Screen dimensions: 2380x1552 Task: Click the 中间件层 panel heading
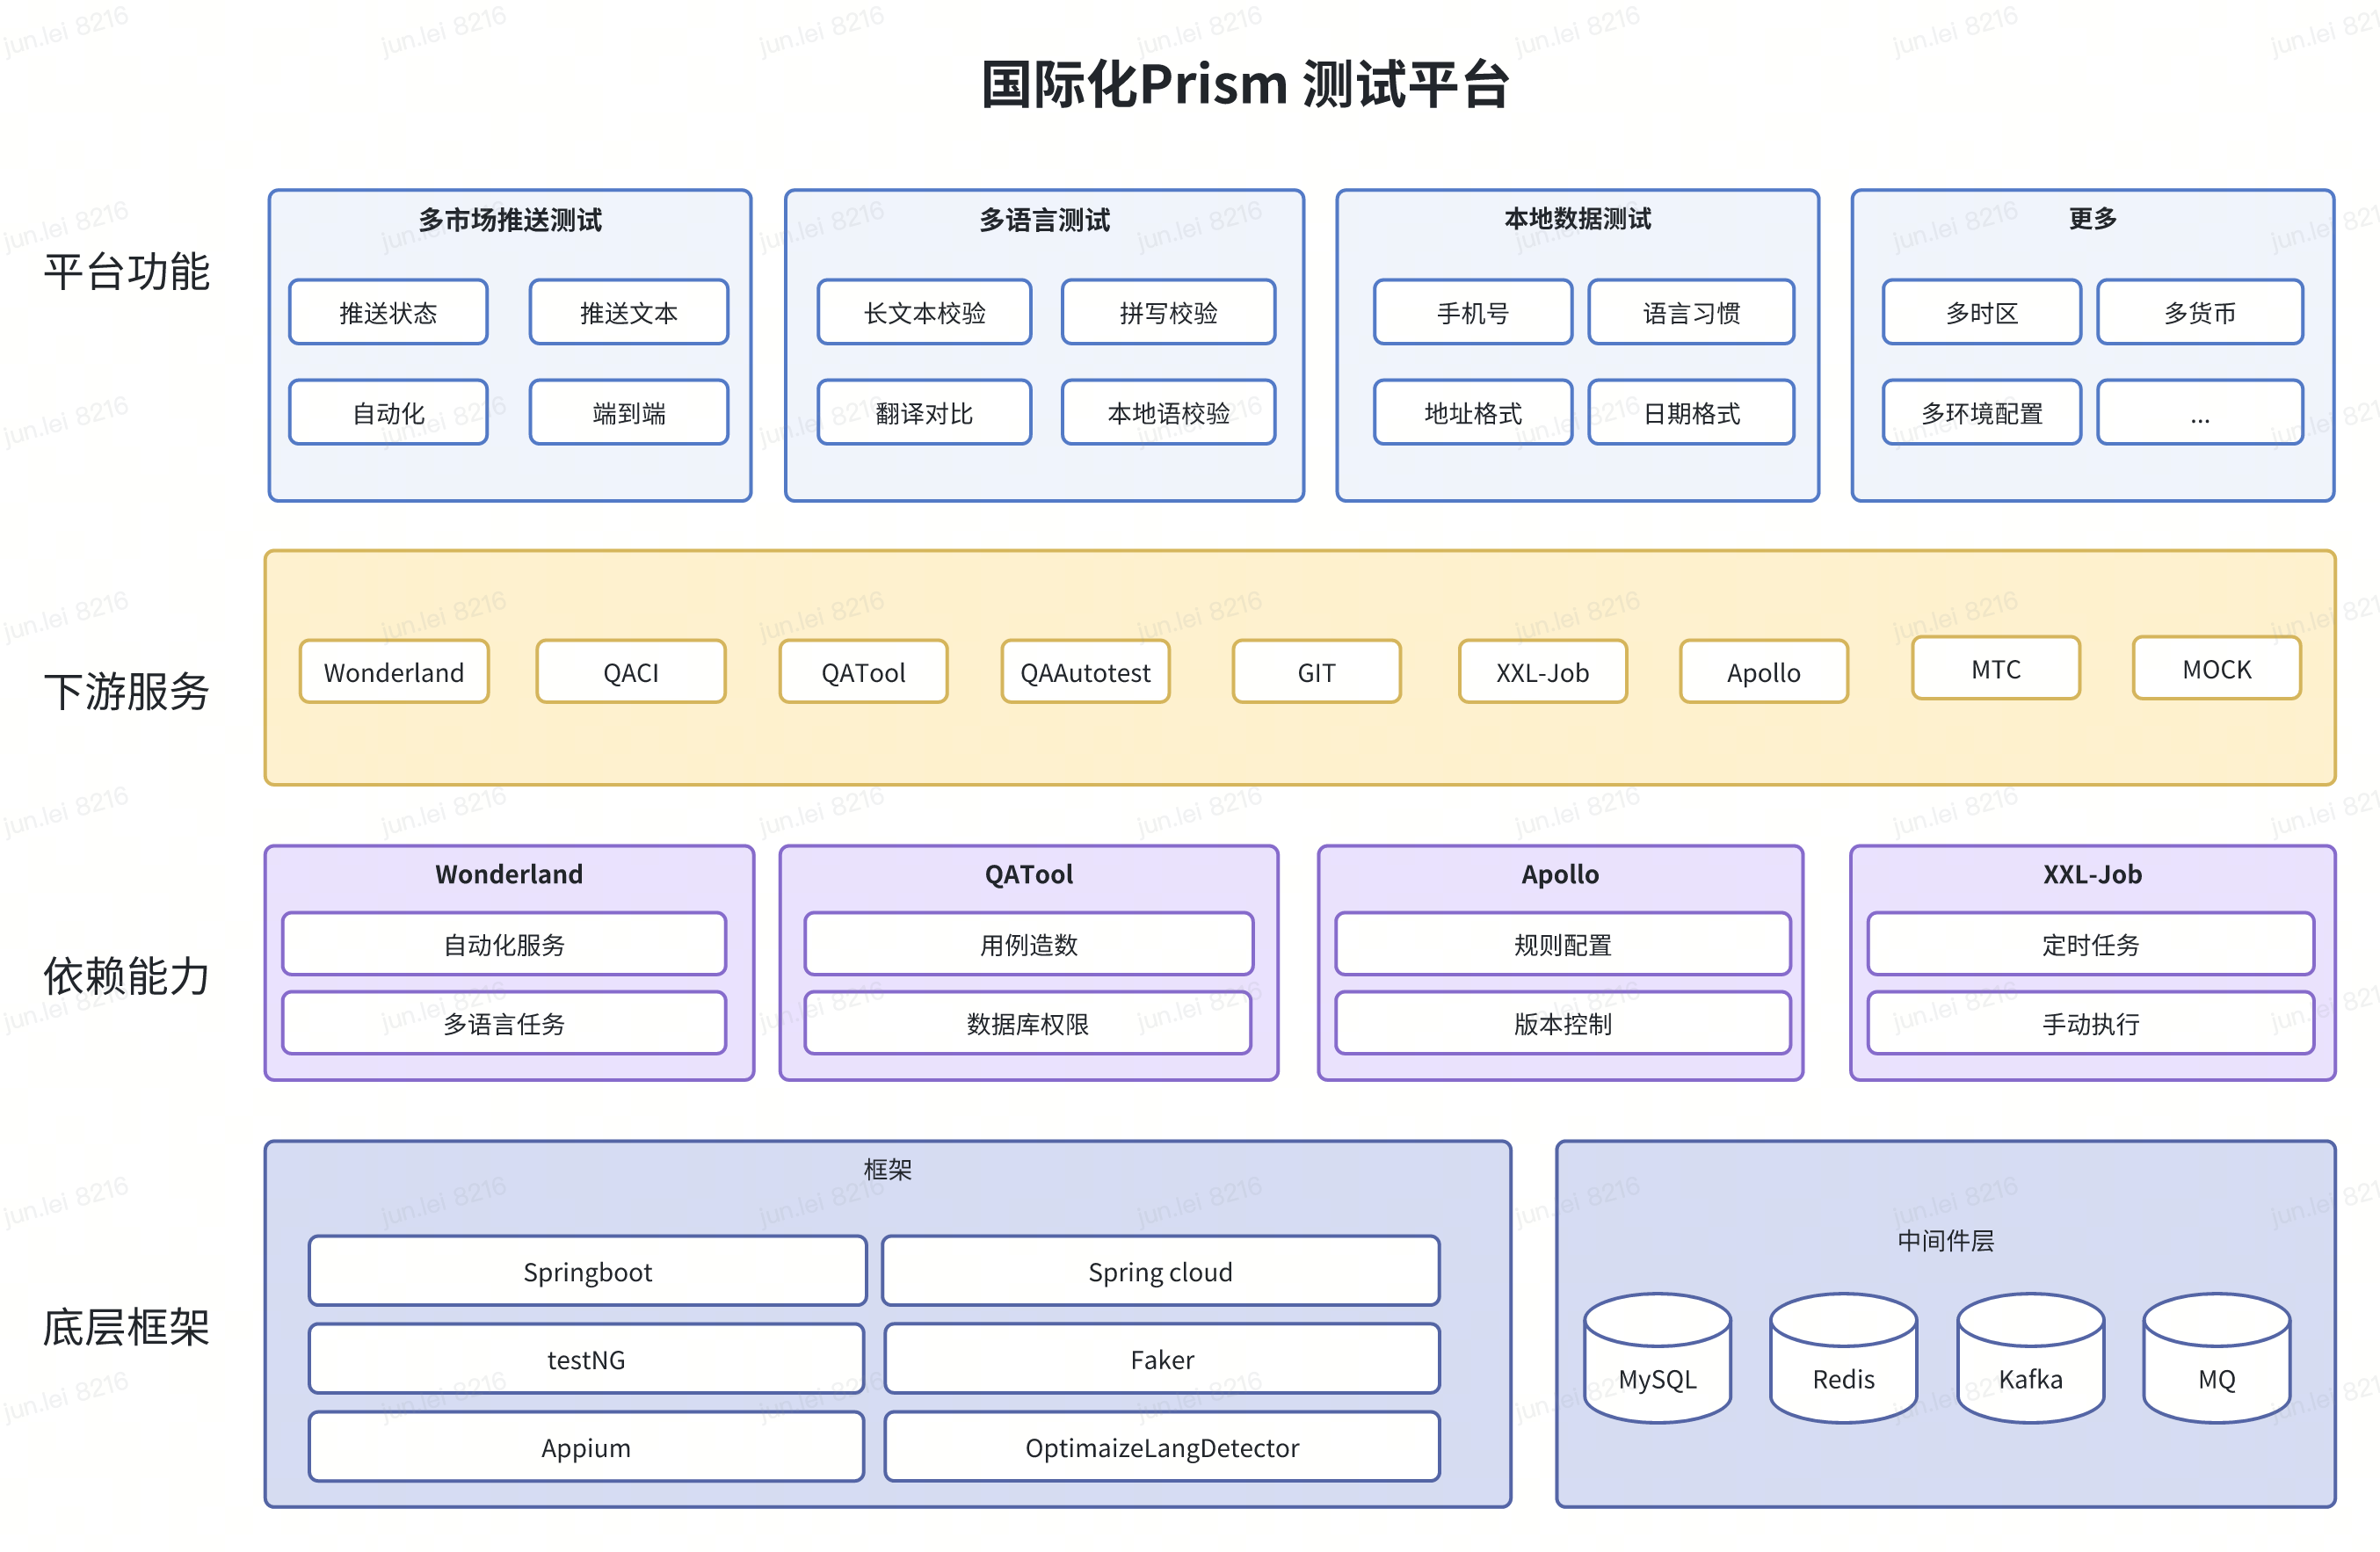[1945, 1240]
